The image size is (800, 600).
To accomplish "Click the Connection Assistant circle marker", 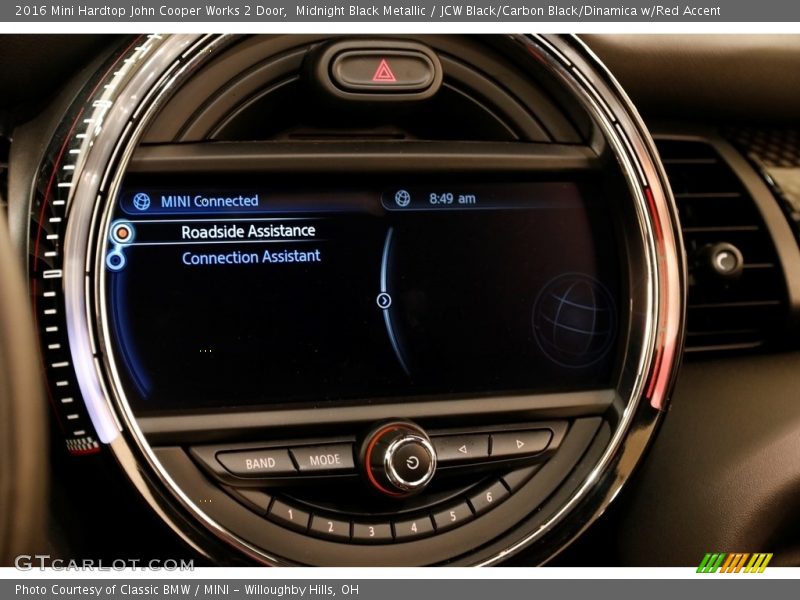I will click(116, 260).
